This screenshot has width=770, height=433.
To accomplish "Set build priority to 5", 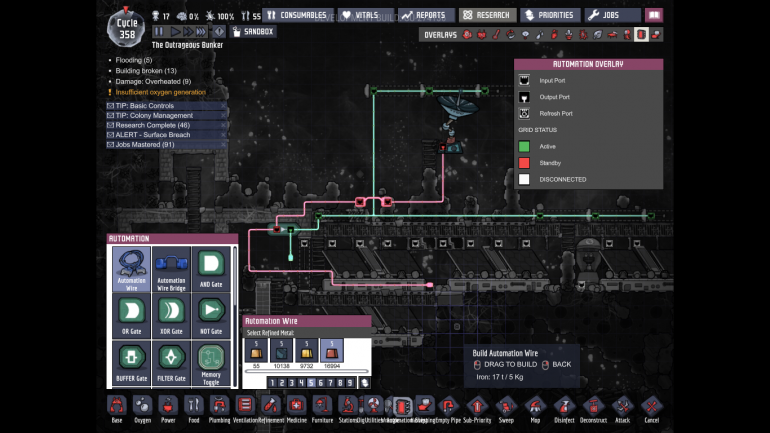I will (x=311, y=383).
